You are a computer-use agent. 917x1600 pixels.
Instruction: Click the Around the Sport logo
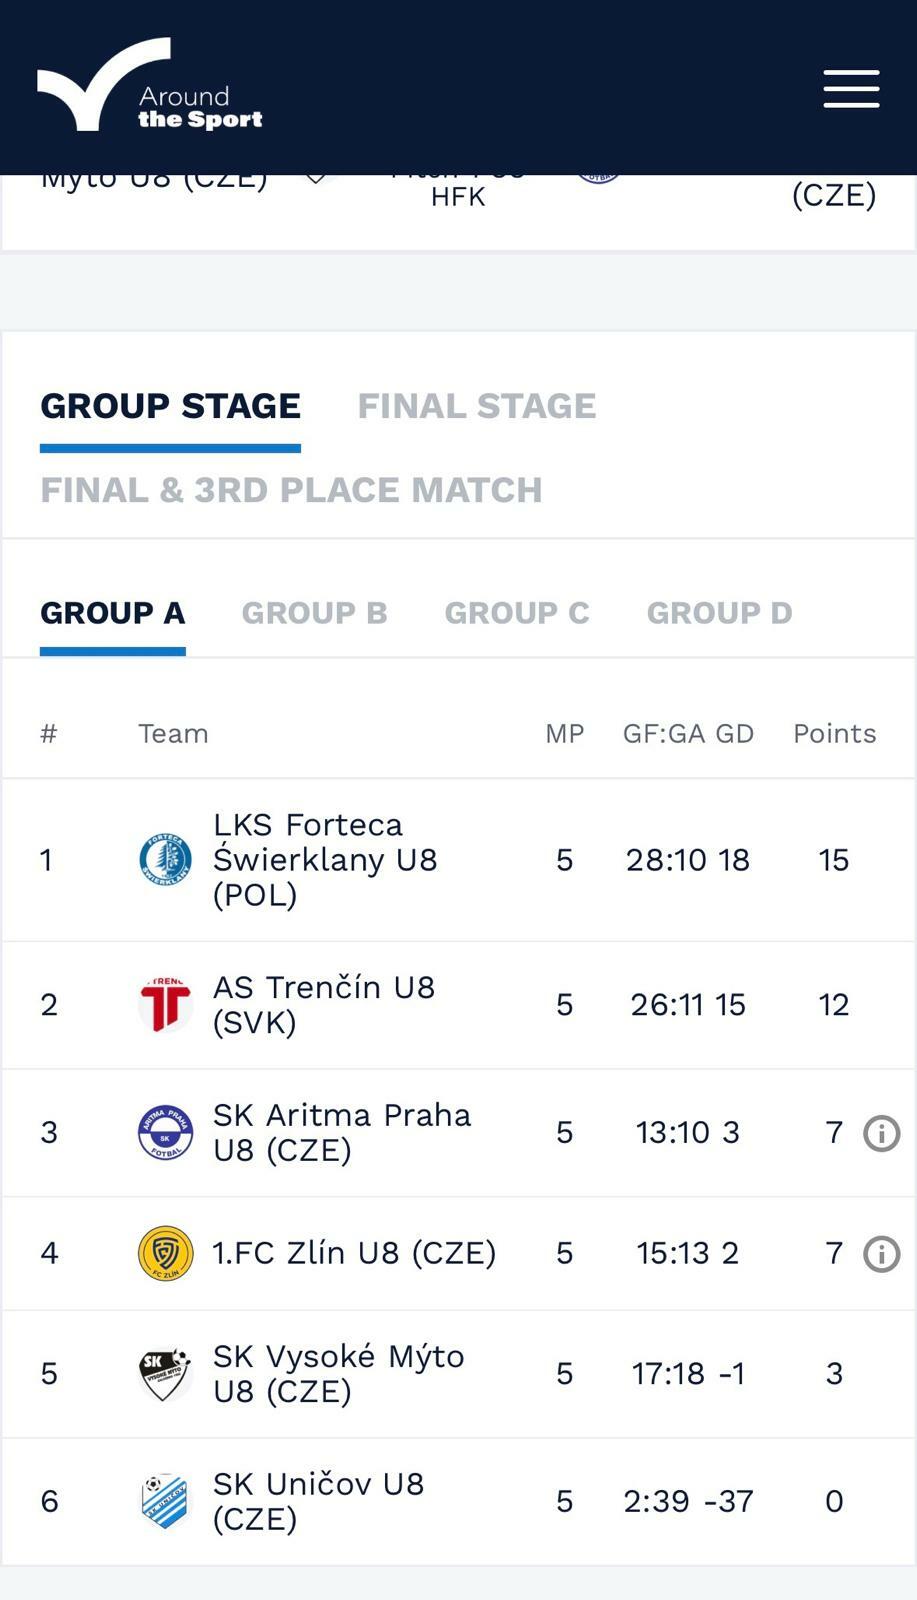(x=150, y=87)
